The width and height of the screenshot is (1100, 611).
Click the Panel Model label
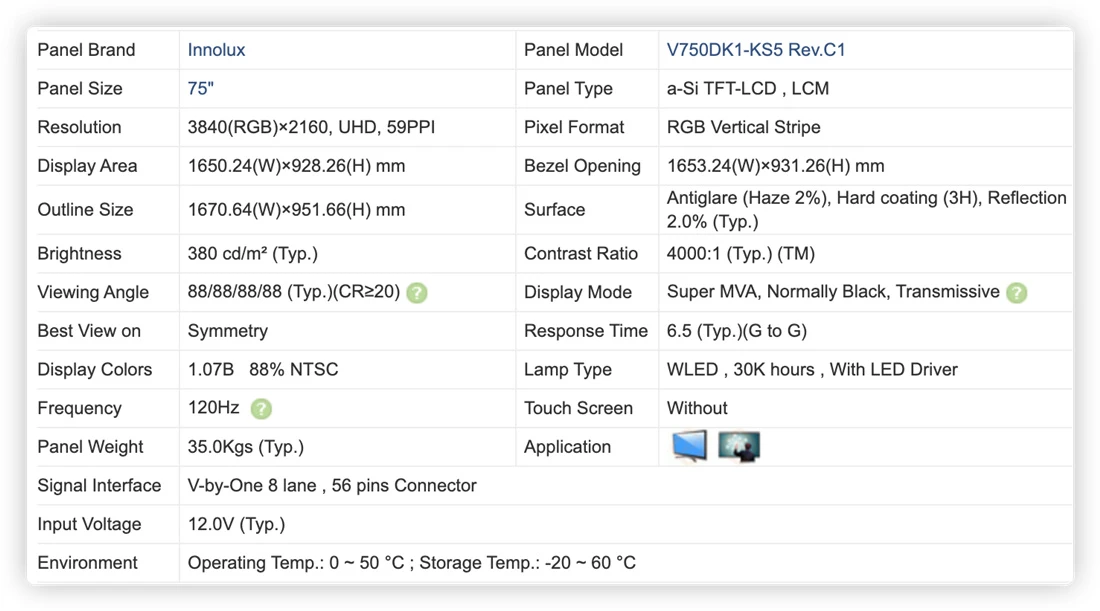(x=573, y=50)
